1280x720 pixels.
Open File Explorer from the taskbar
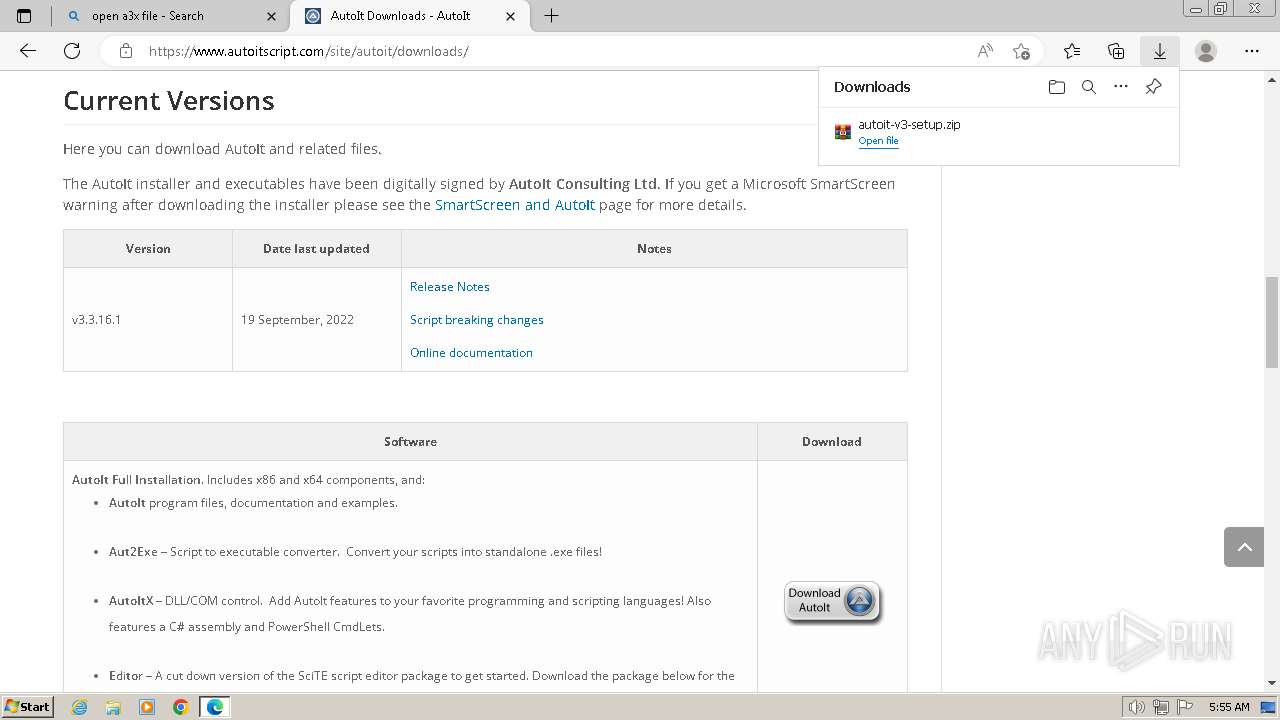pyautogui.click(x=113, y=707)
